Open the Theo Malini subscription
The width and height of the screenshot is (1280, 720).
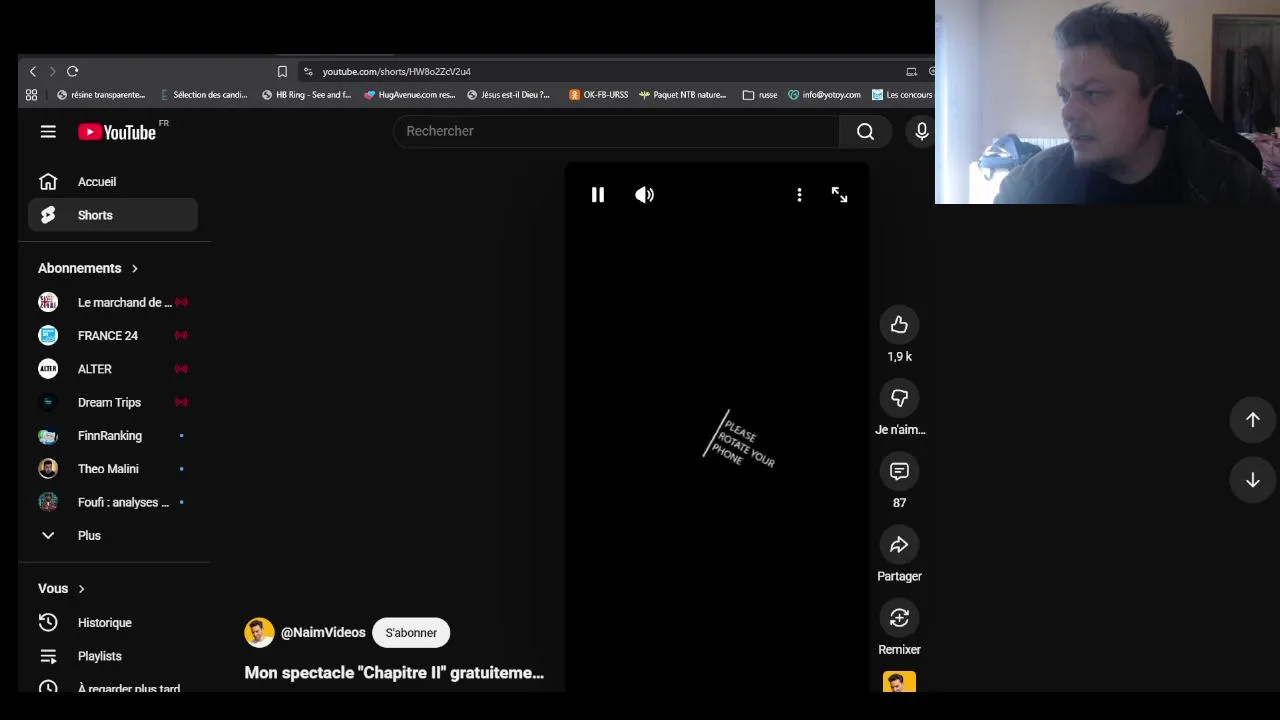[113, 469]
